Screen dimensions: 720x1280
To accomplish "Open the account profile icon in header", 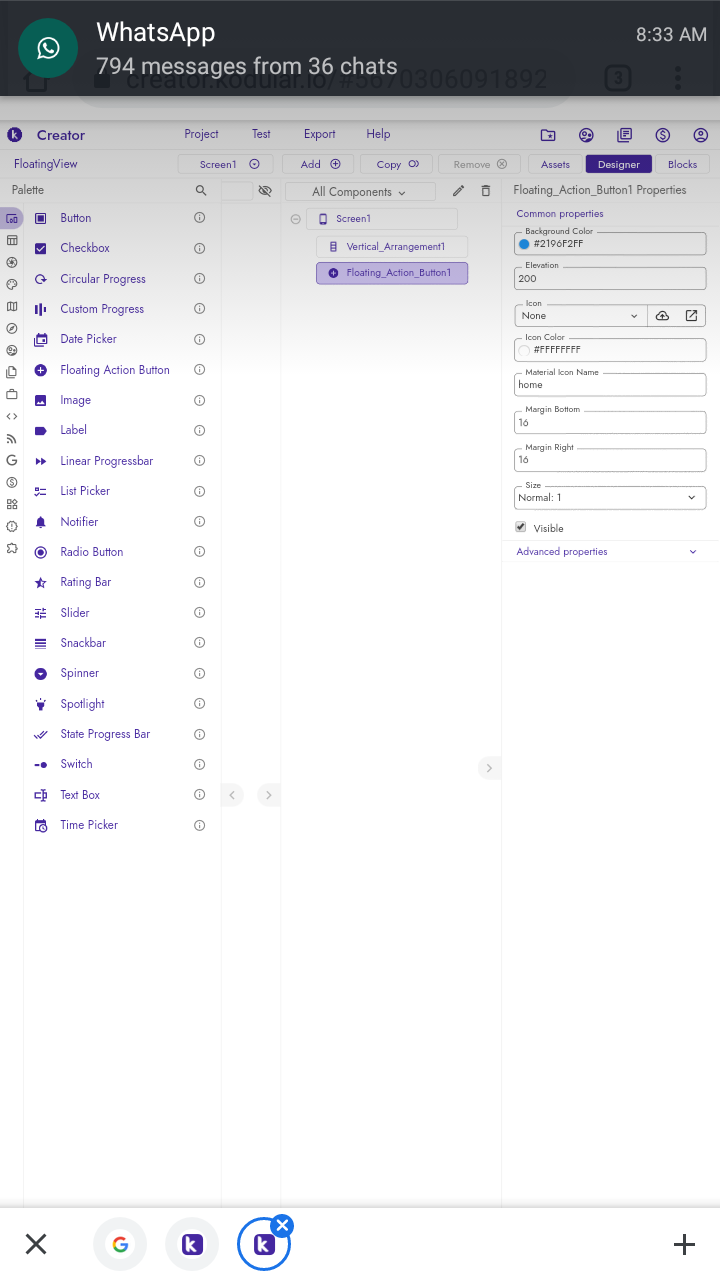I will (x=700, y=135).
